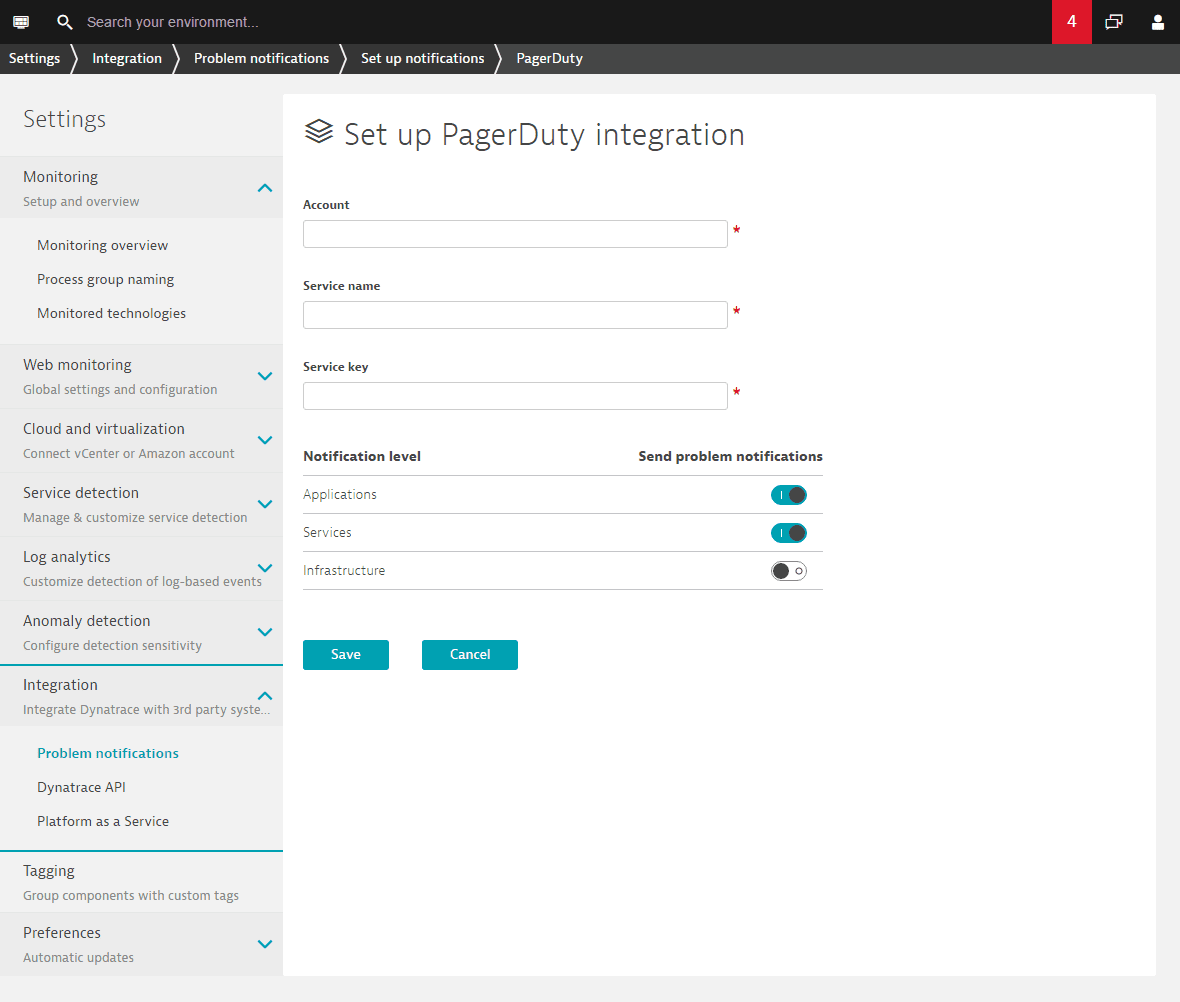1180x1002 pixels.
Task: Open Monitored technologies settings
Action: pyautogui.click(x=111, y=313)
